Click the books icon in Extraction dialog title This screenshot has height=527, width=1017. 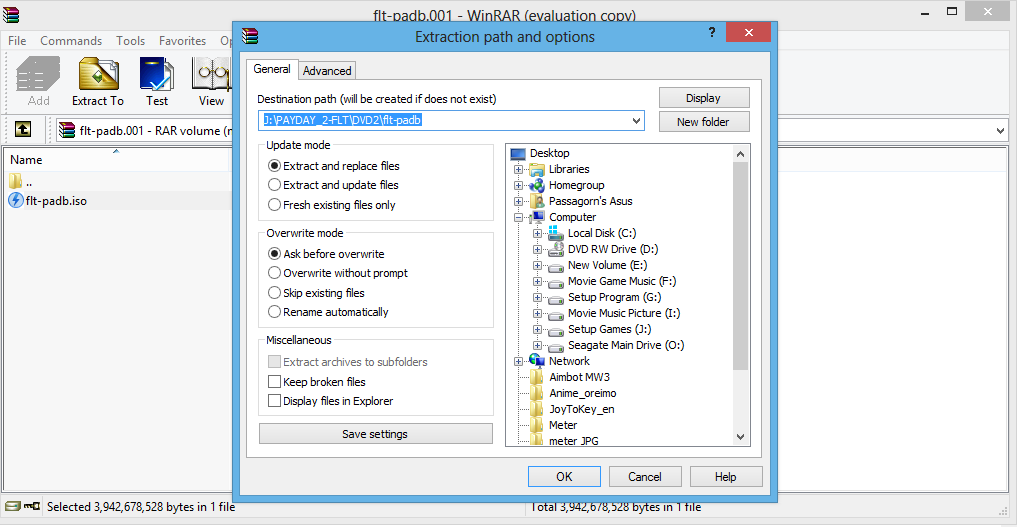(250, 36)
